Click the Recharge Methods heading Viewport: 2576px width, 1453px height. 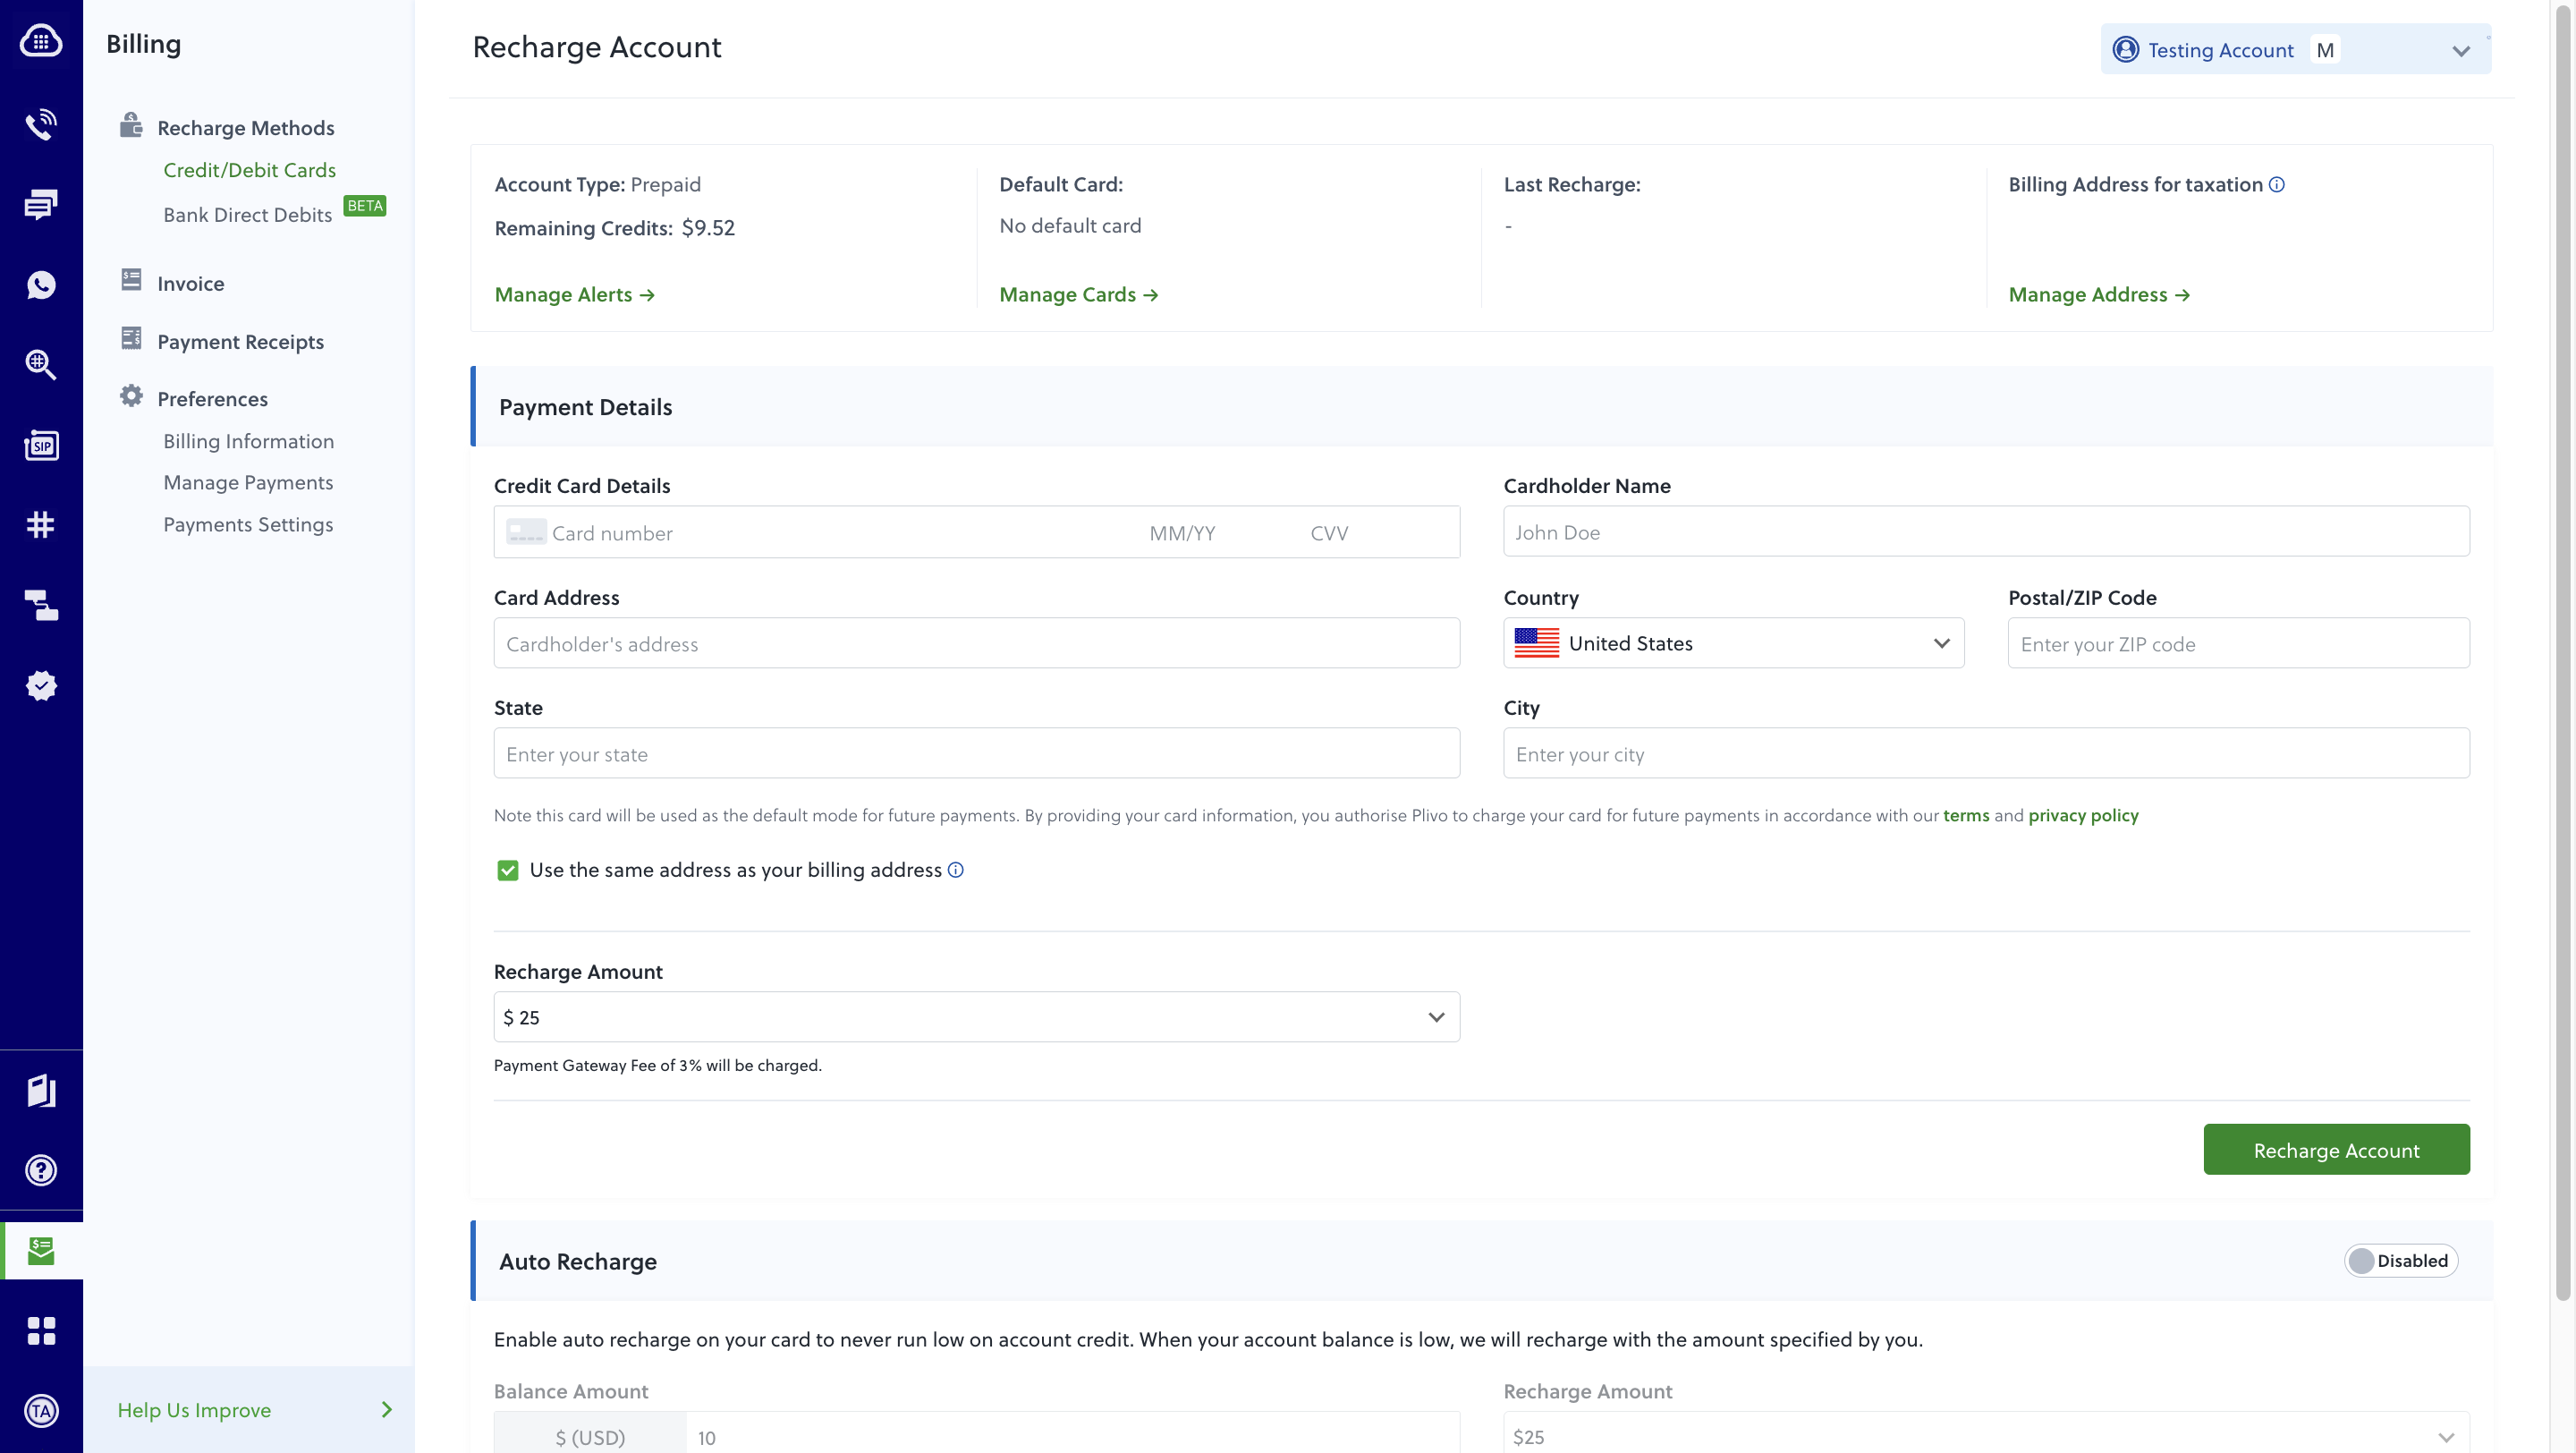[x=245, y=128]
